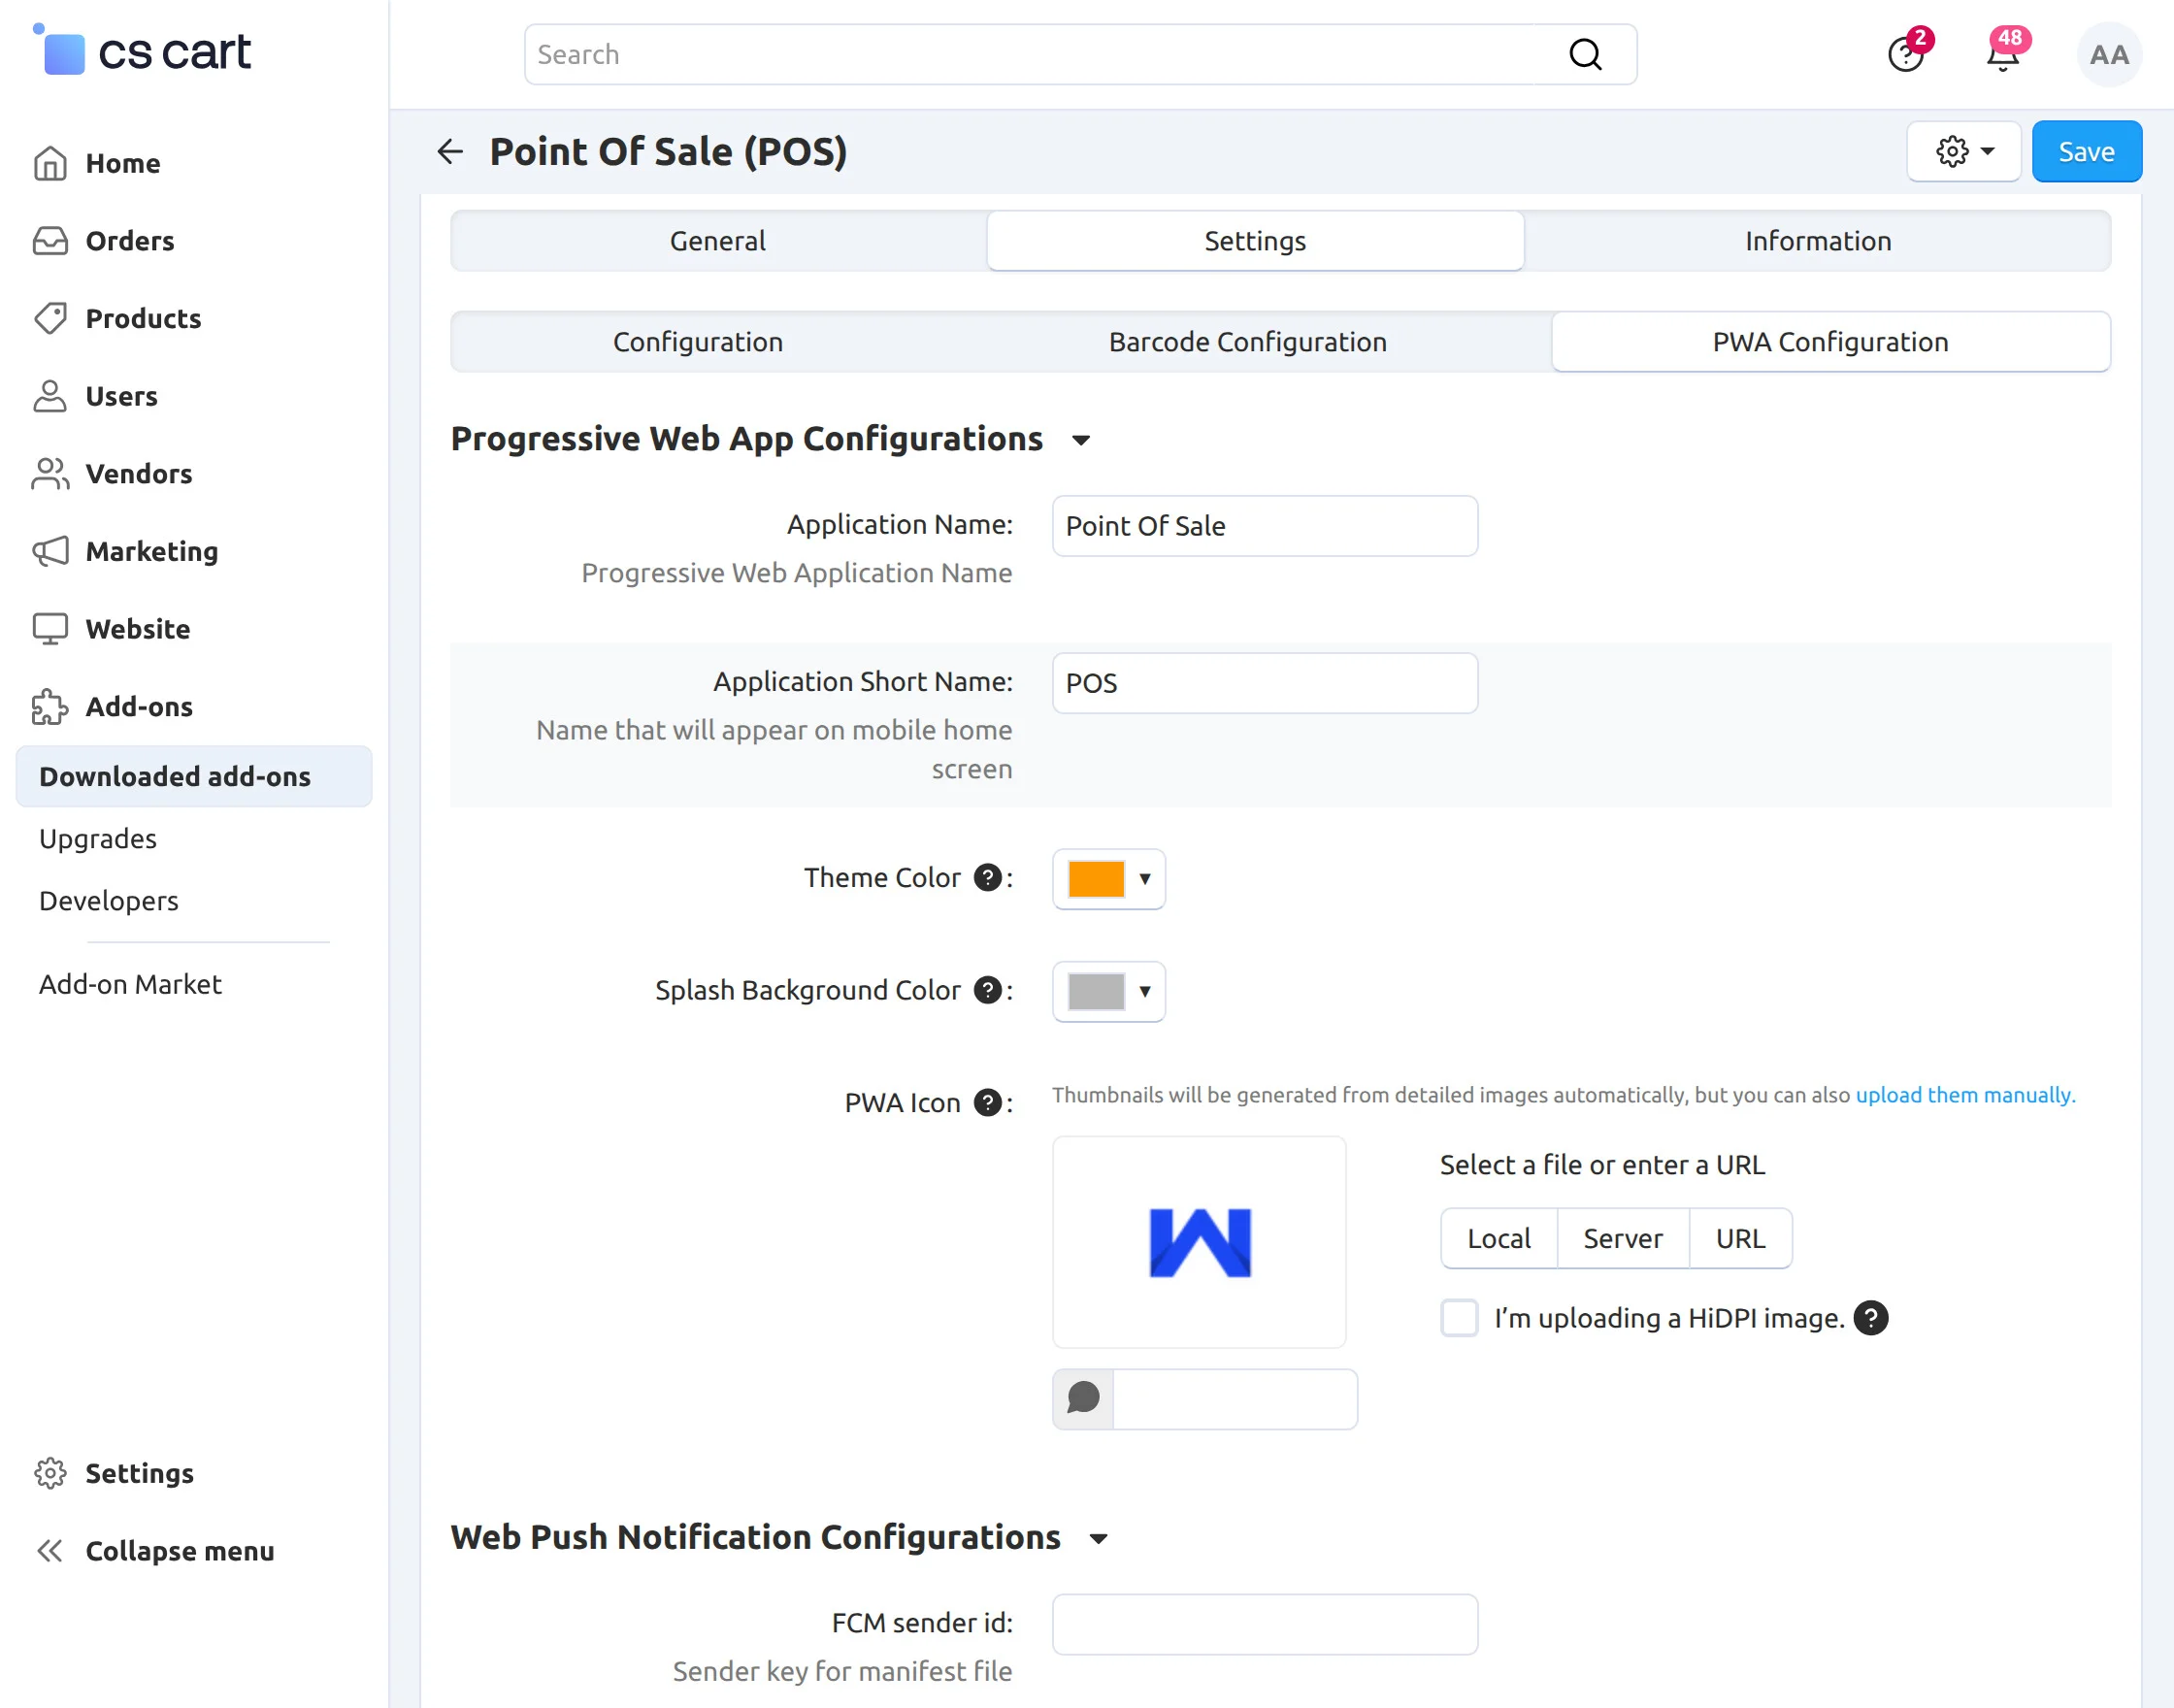Collapse Progressive Web App Configurations section
The image size is (2174, 1708).
1081,440
